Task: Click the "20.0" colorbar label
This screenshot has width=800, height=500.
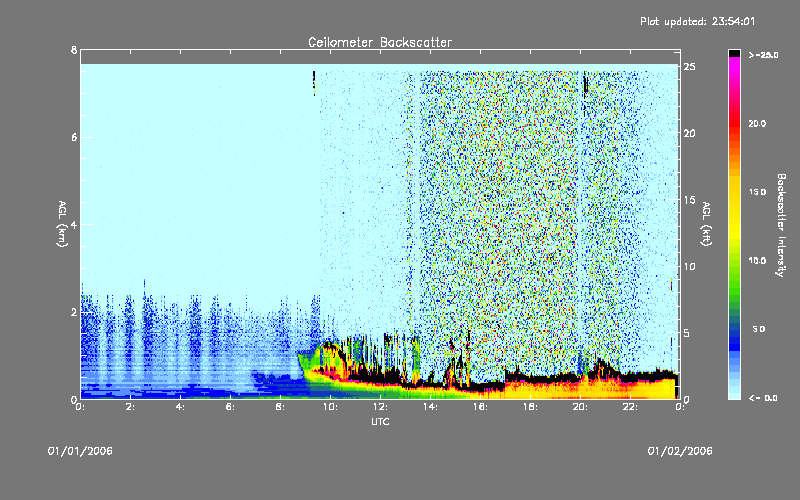Action: click(x=757, y=123)
